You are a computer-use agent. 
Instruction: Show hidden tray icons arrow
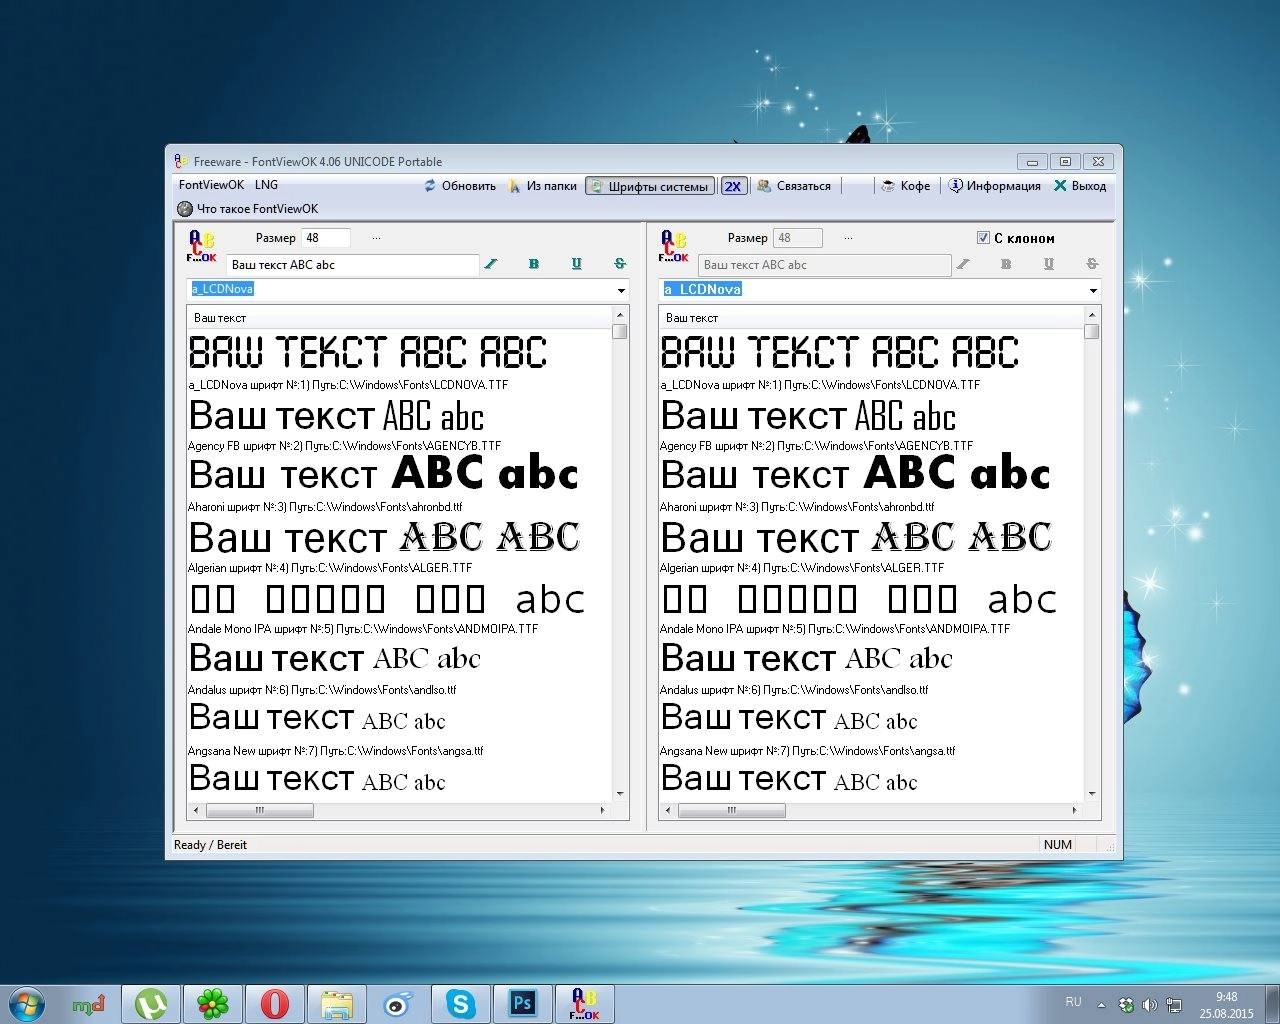pos(1102,1005)
